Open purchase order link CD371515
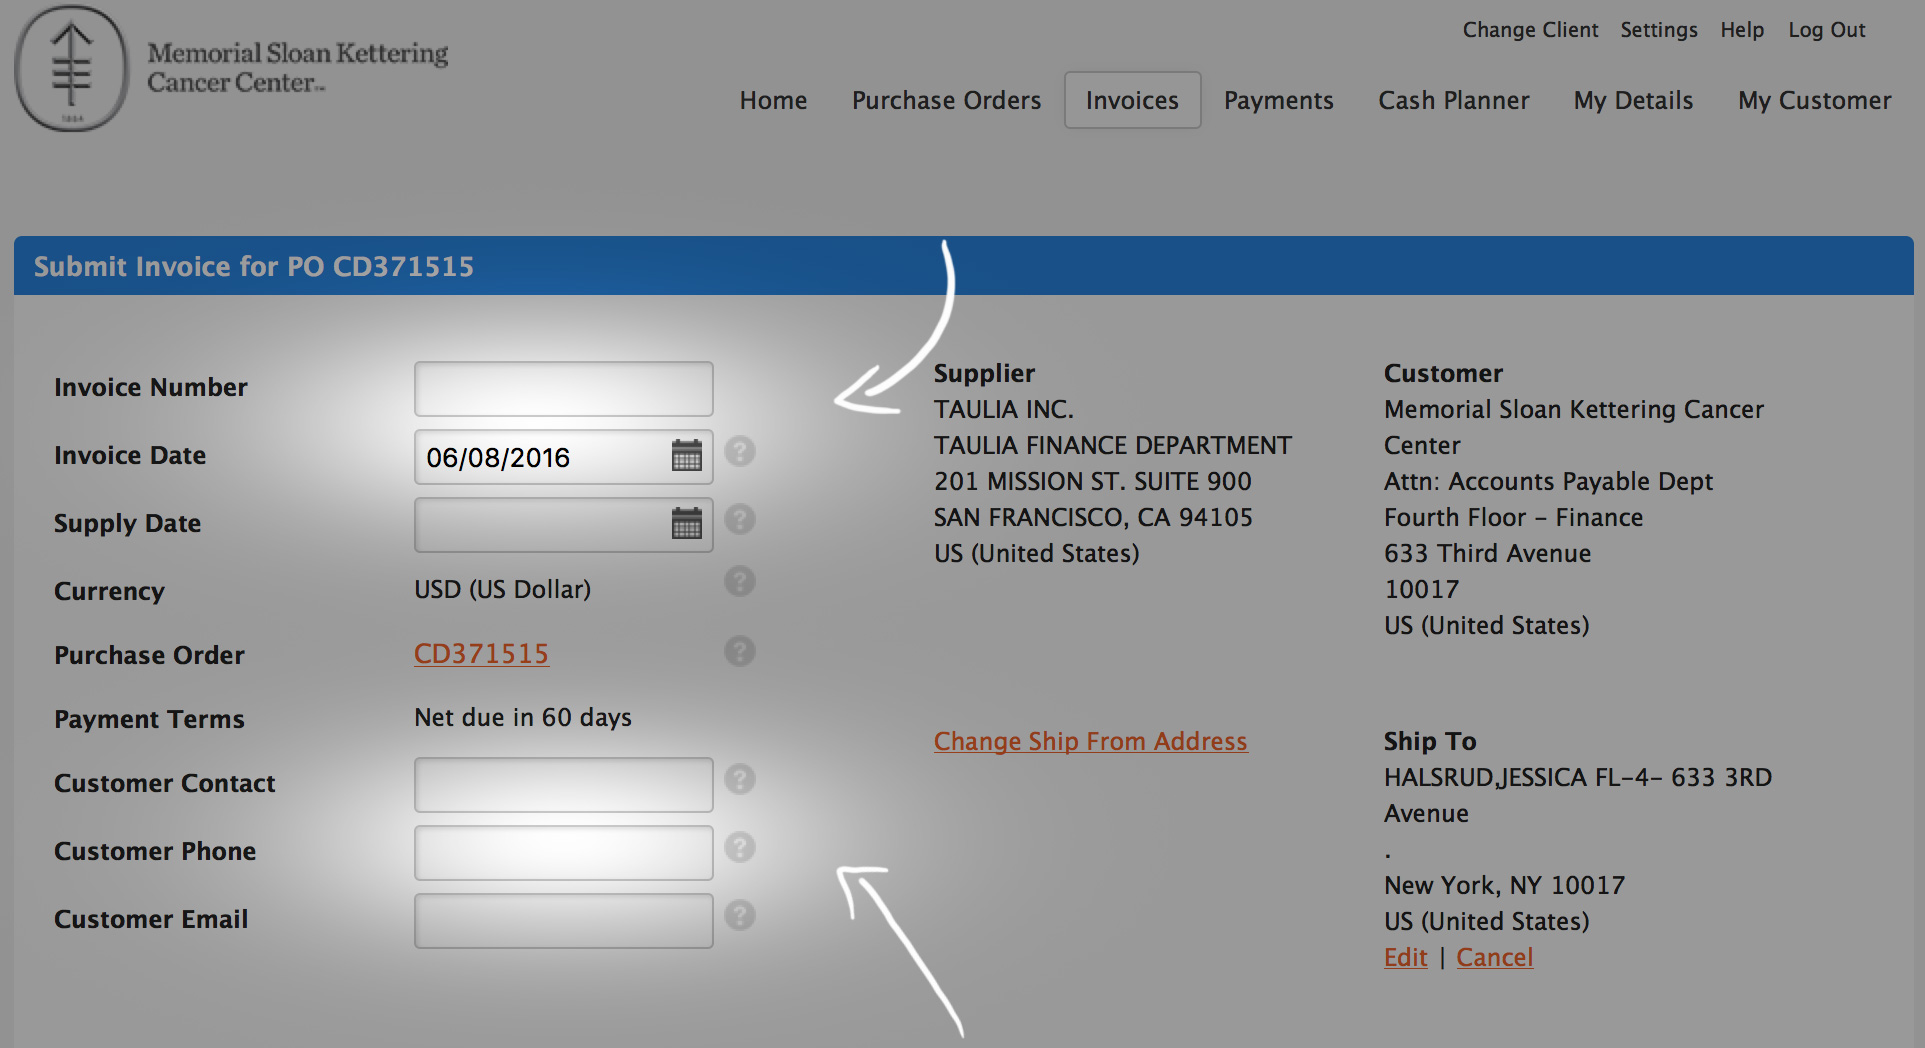The height and width of the screenshot is (1048, 1925). tap(481, 654)
